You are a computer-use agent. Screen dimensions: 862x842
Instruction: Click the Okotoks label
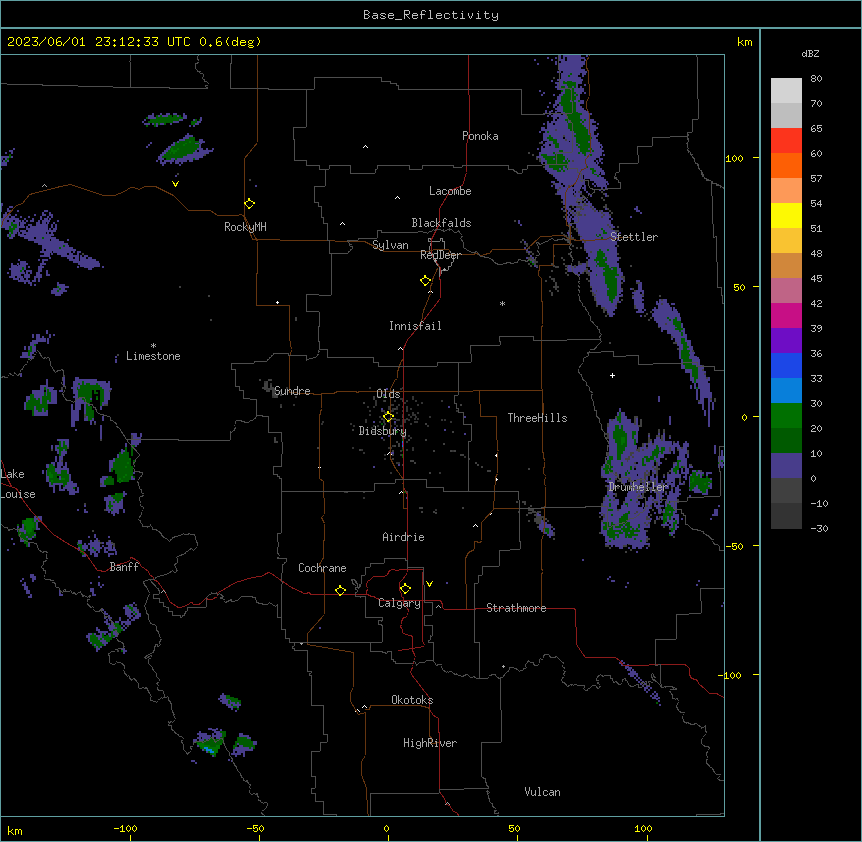(412, 700)
